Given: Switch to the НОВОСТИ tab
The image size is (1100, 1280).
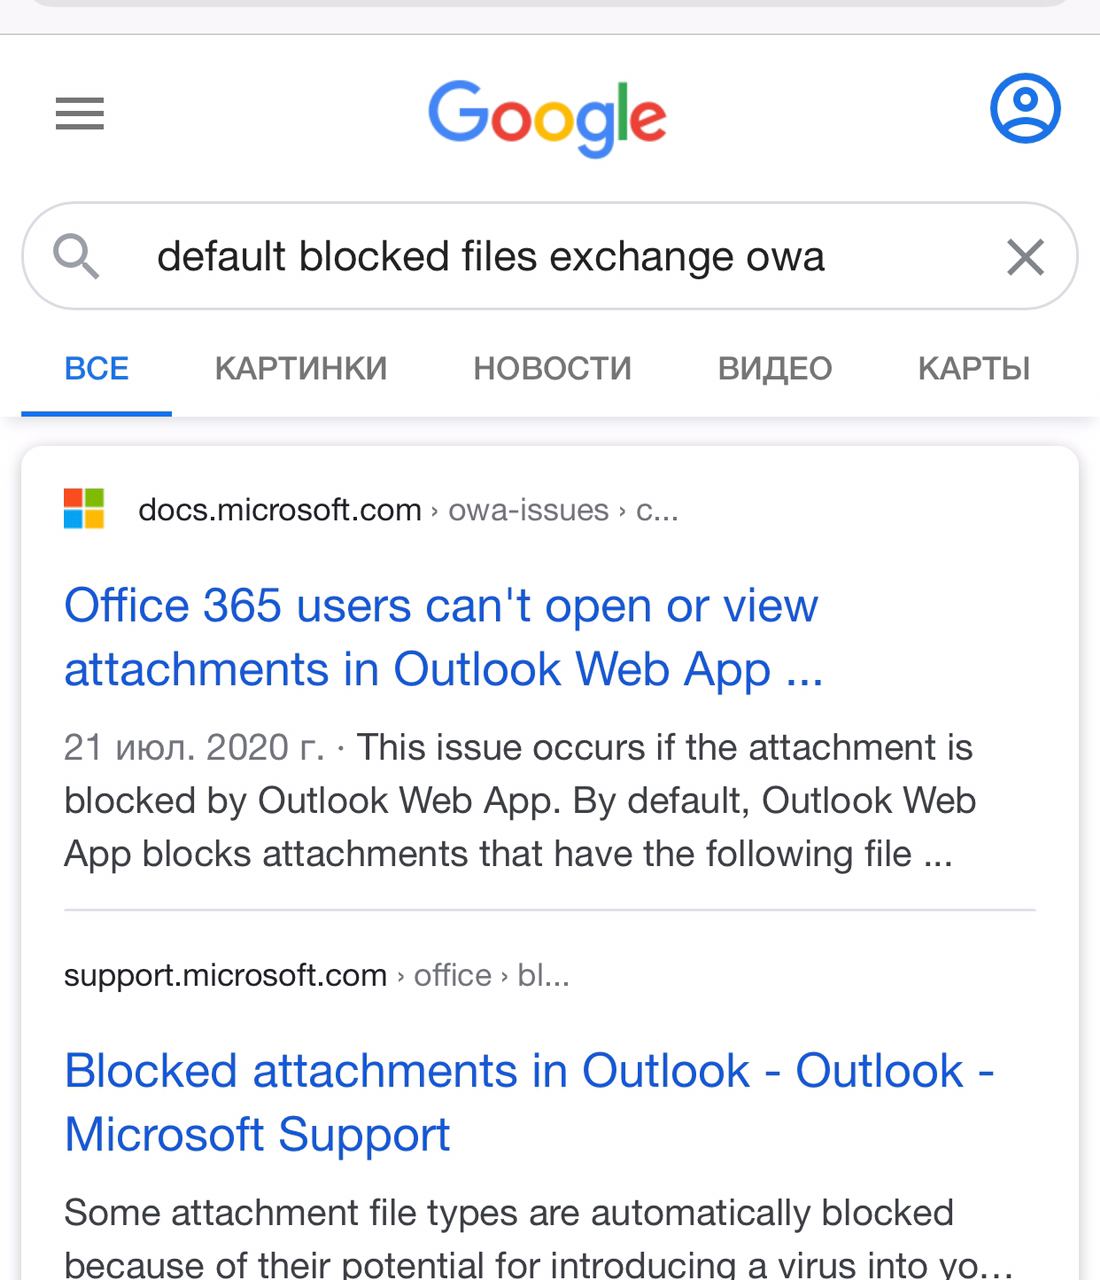Looking at the screenshot, I should point(552,369).
